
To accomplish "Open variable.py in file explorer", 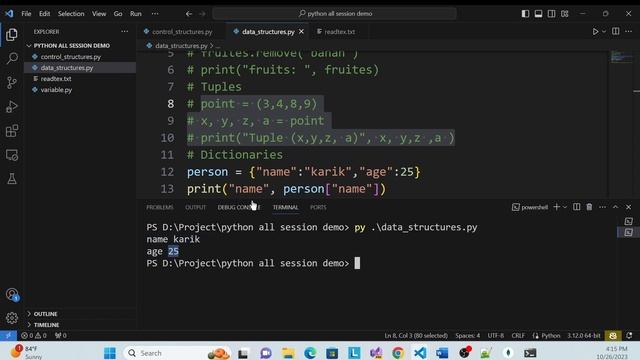I will tap(56, 90).
